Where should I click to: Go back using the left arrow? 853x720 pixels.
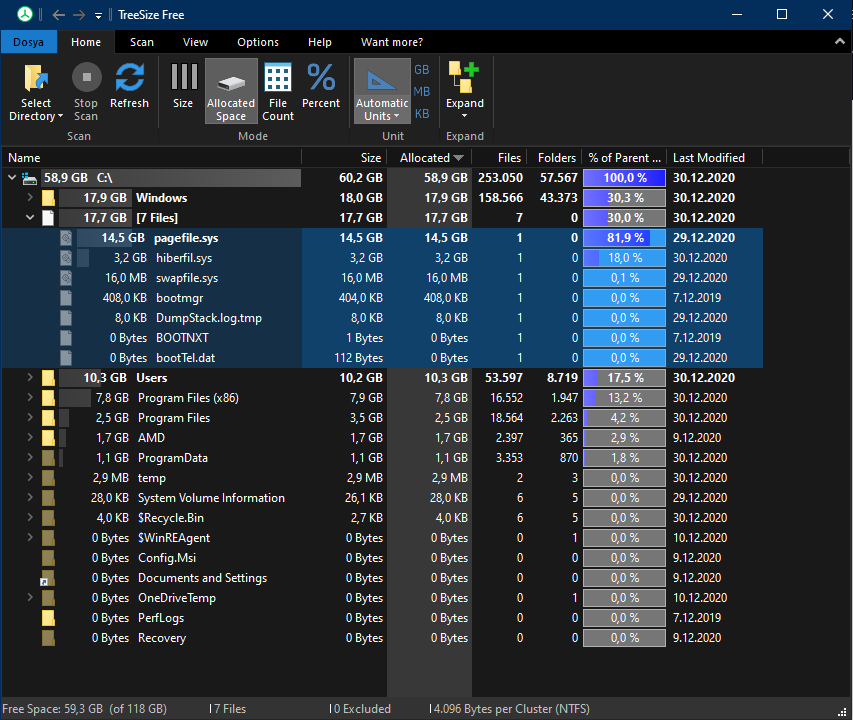click(59, 15)
